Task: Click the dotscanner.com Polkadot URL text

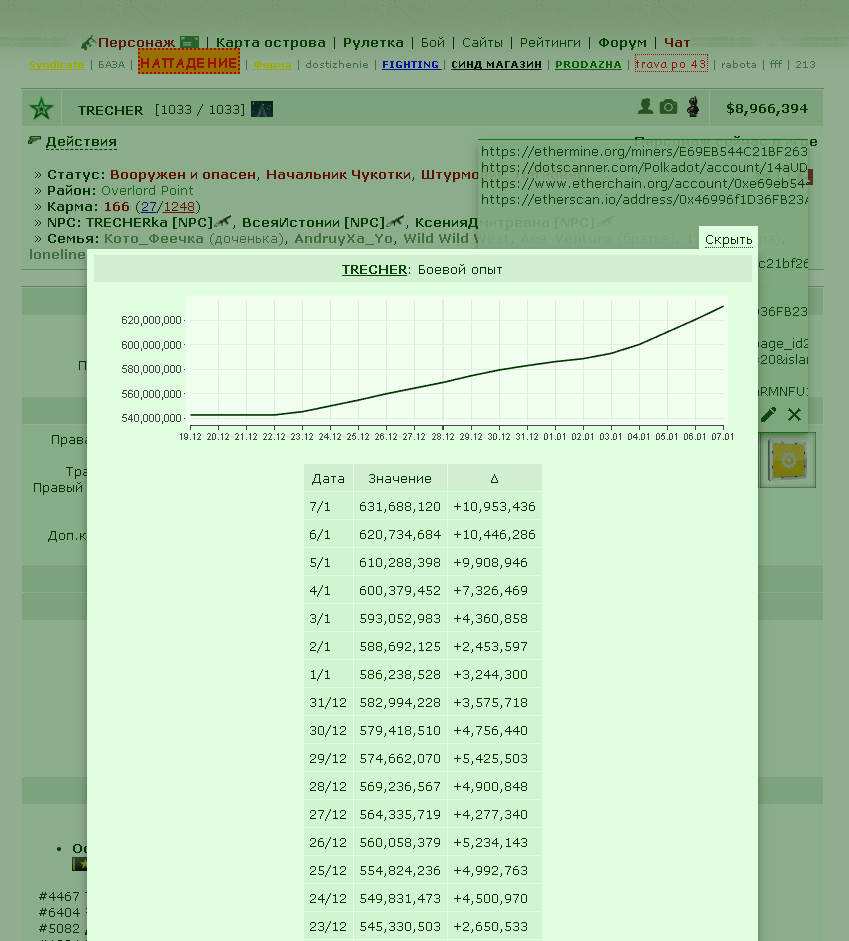Action: tap(644, 167)
